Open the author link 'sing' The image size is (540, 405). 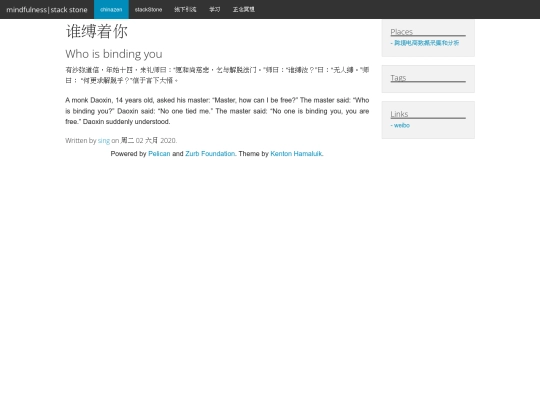104,141
